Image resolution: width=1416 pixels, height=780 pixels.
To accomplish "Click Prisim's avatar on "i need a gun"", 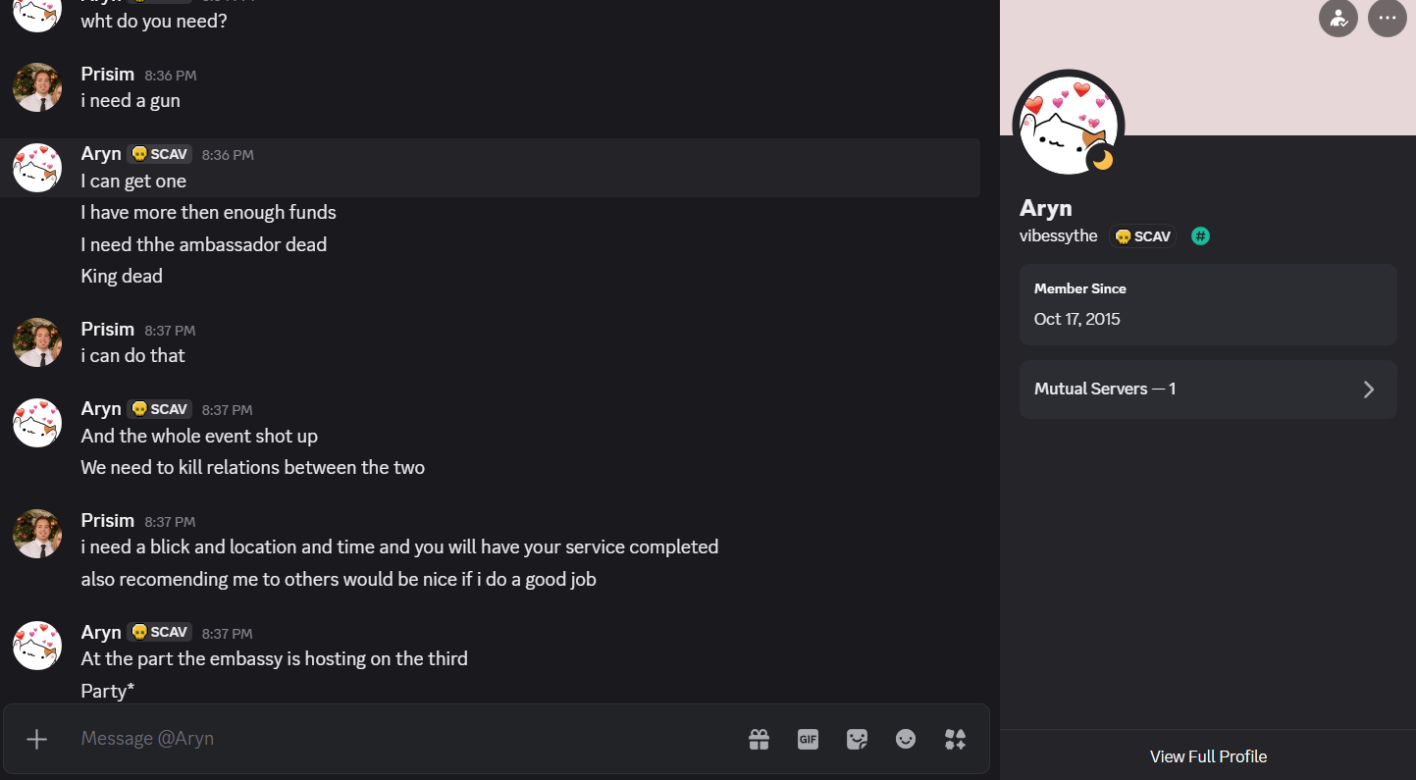I will [x=37, y=88].
